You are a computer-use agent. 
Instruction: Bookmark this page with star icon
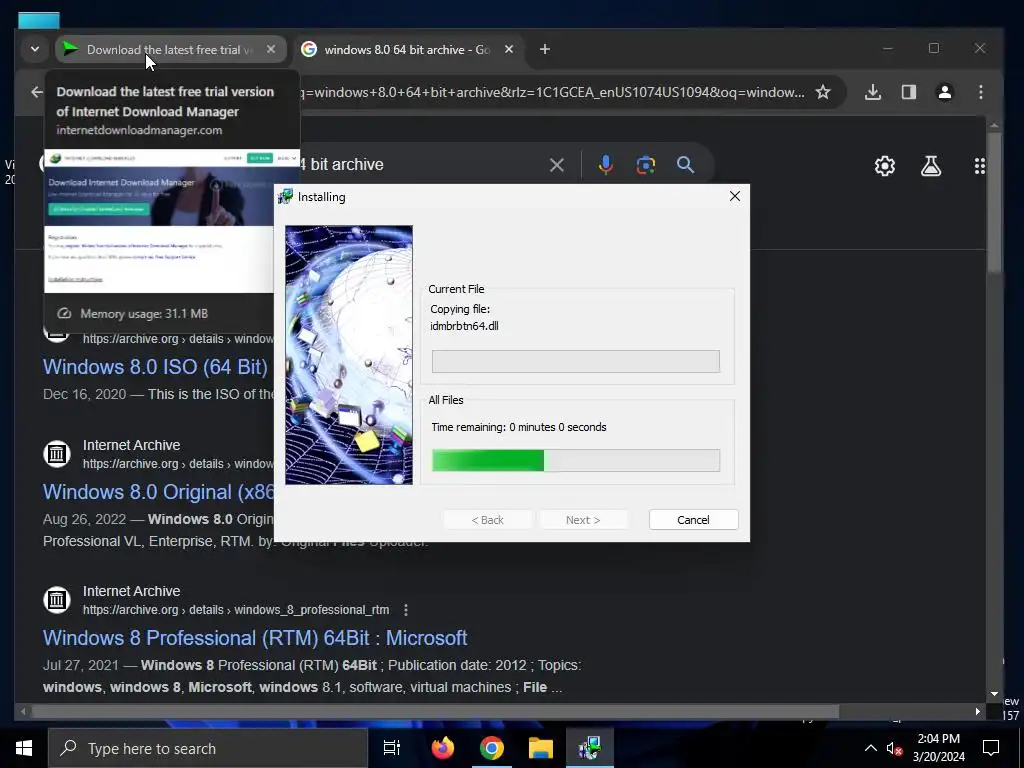tap(823, 92)
